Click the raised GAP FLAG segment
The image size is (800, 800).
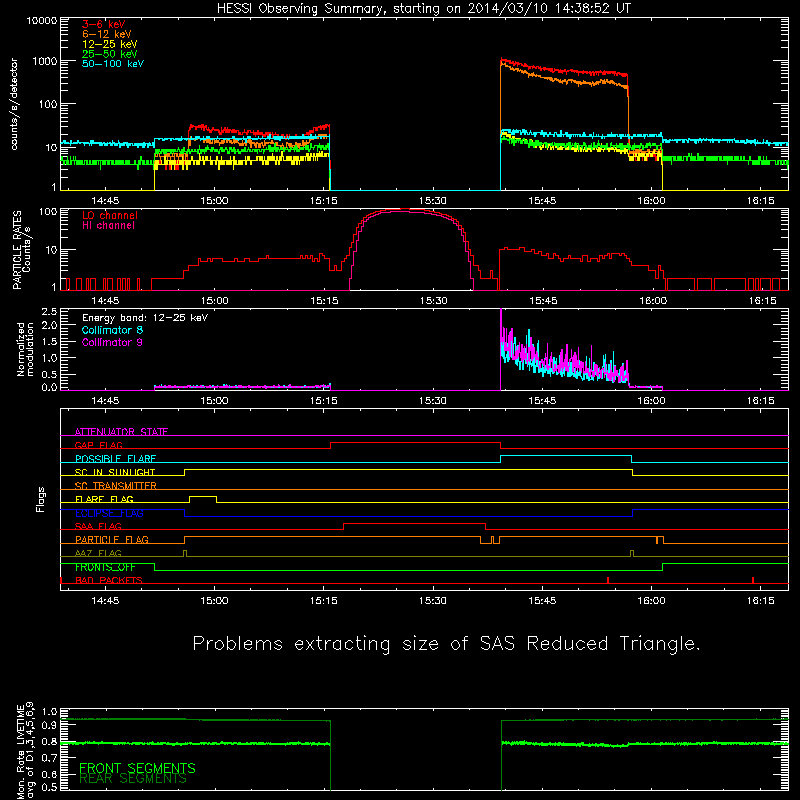tap(415, 443)
